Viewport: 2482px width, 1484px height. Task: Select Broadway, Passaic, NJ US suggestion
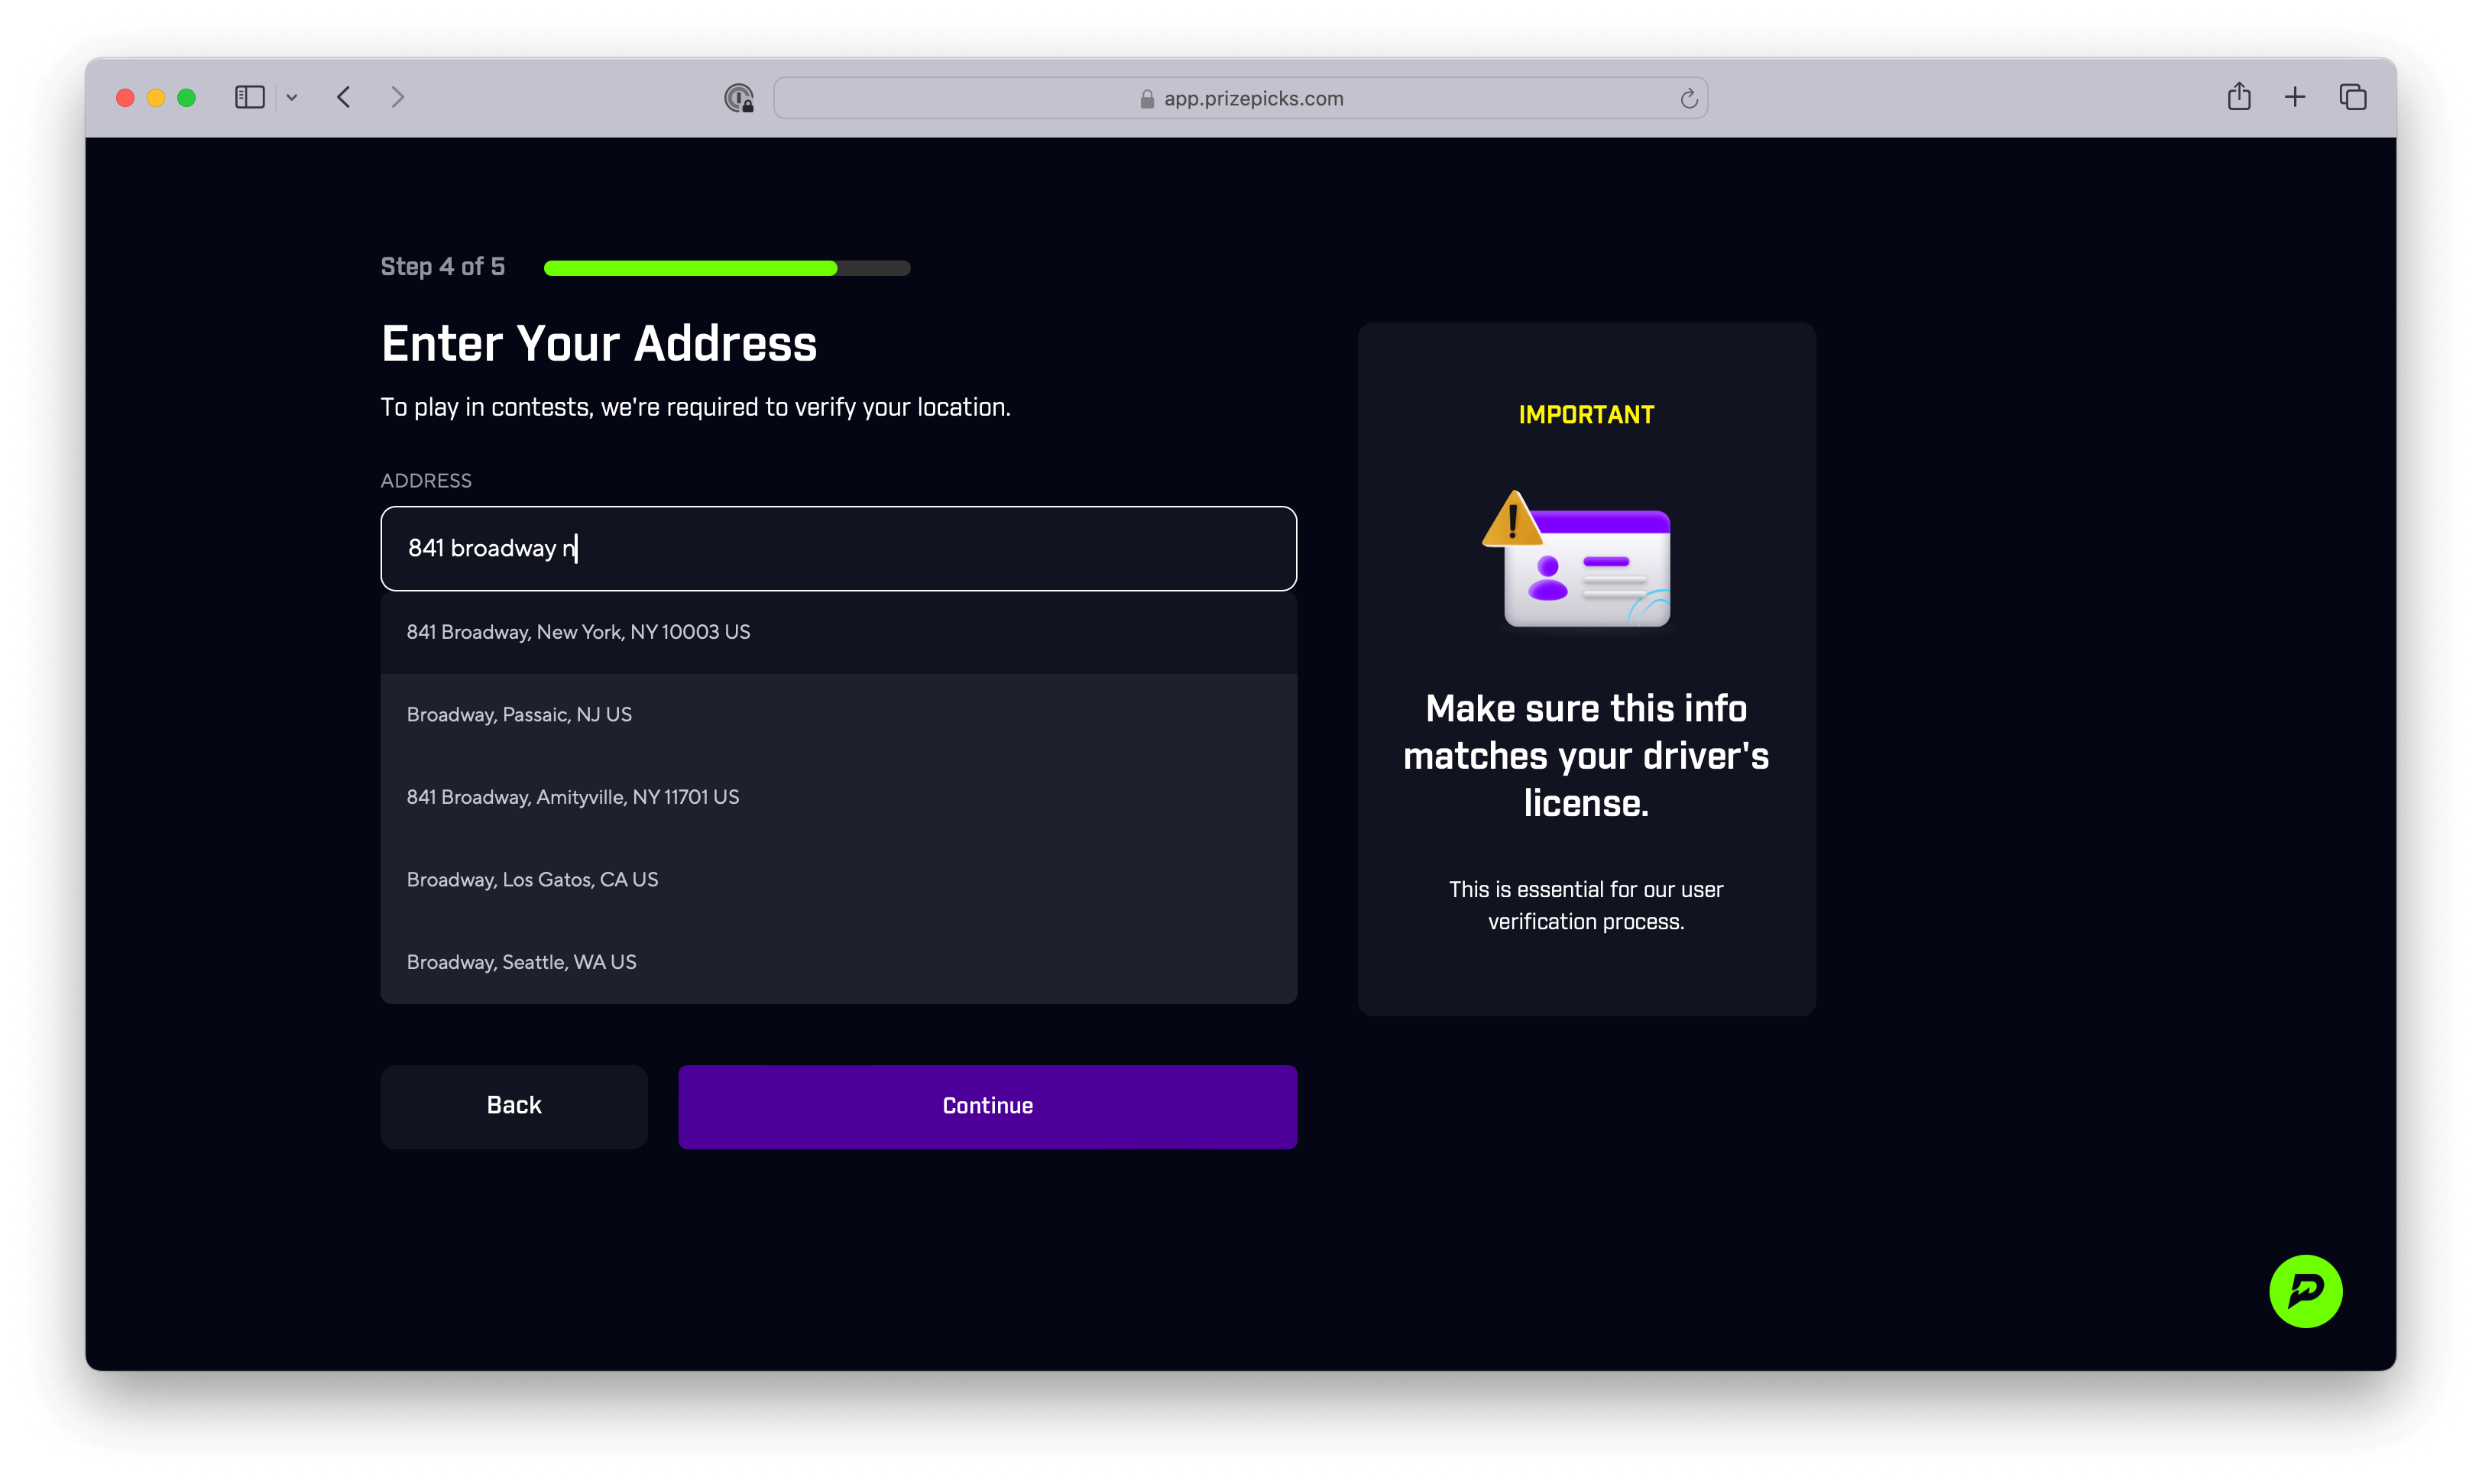tap(838, 715)
